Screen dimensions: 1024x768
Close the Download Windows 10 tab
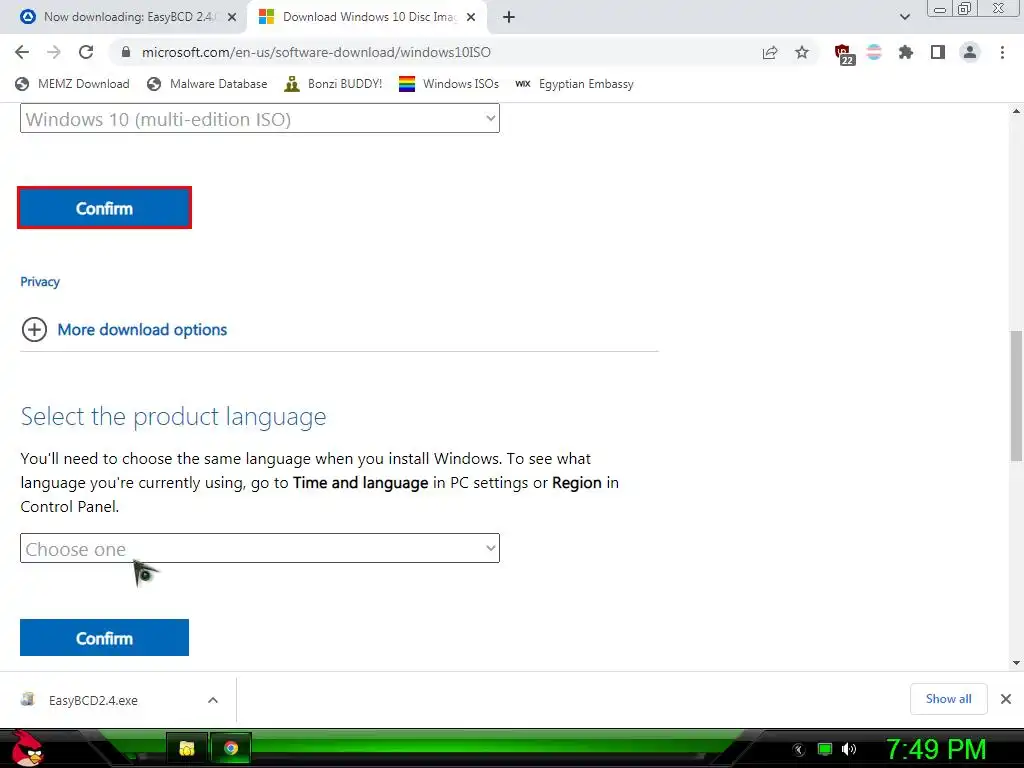(471, 18)
